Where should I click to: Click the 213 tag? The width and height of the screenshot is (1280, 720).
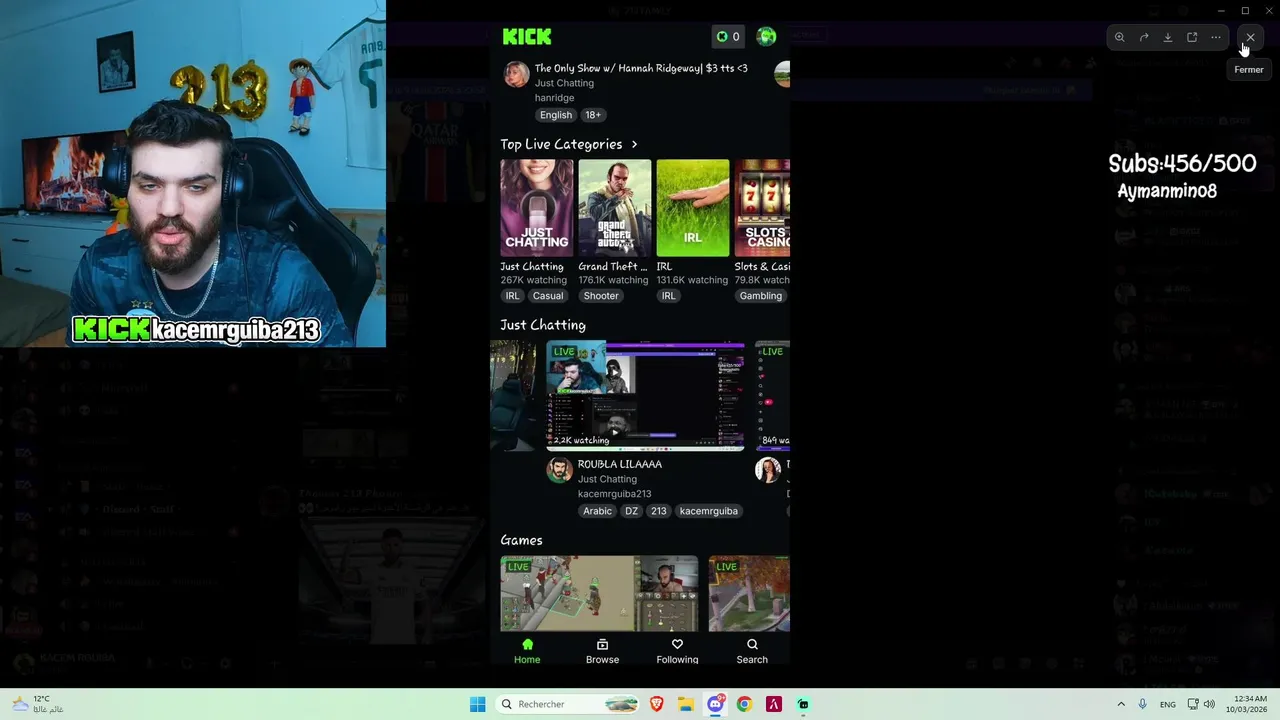click(658, 511)
